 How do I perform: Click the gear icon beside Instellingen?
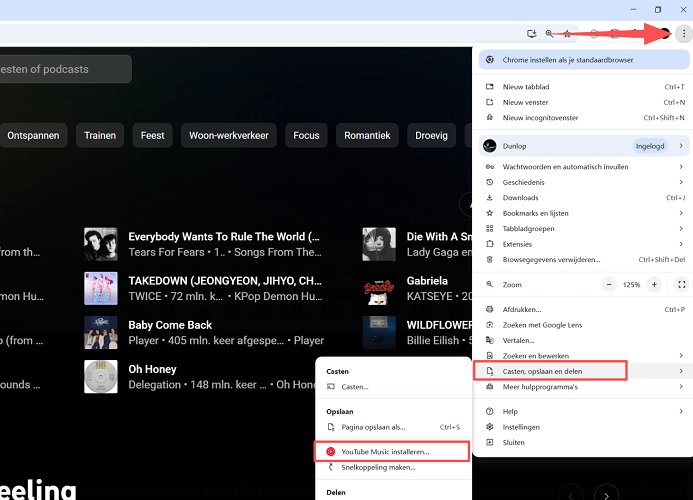click(490, 427)
